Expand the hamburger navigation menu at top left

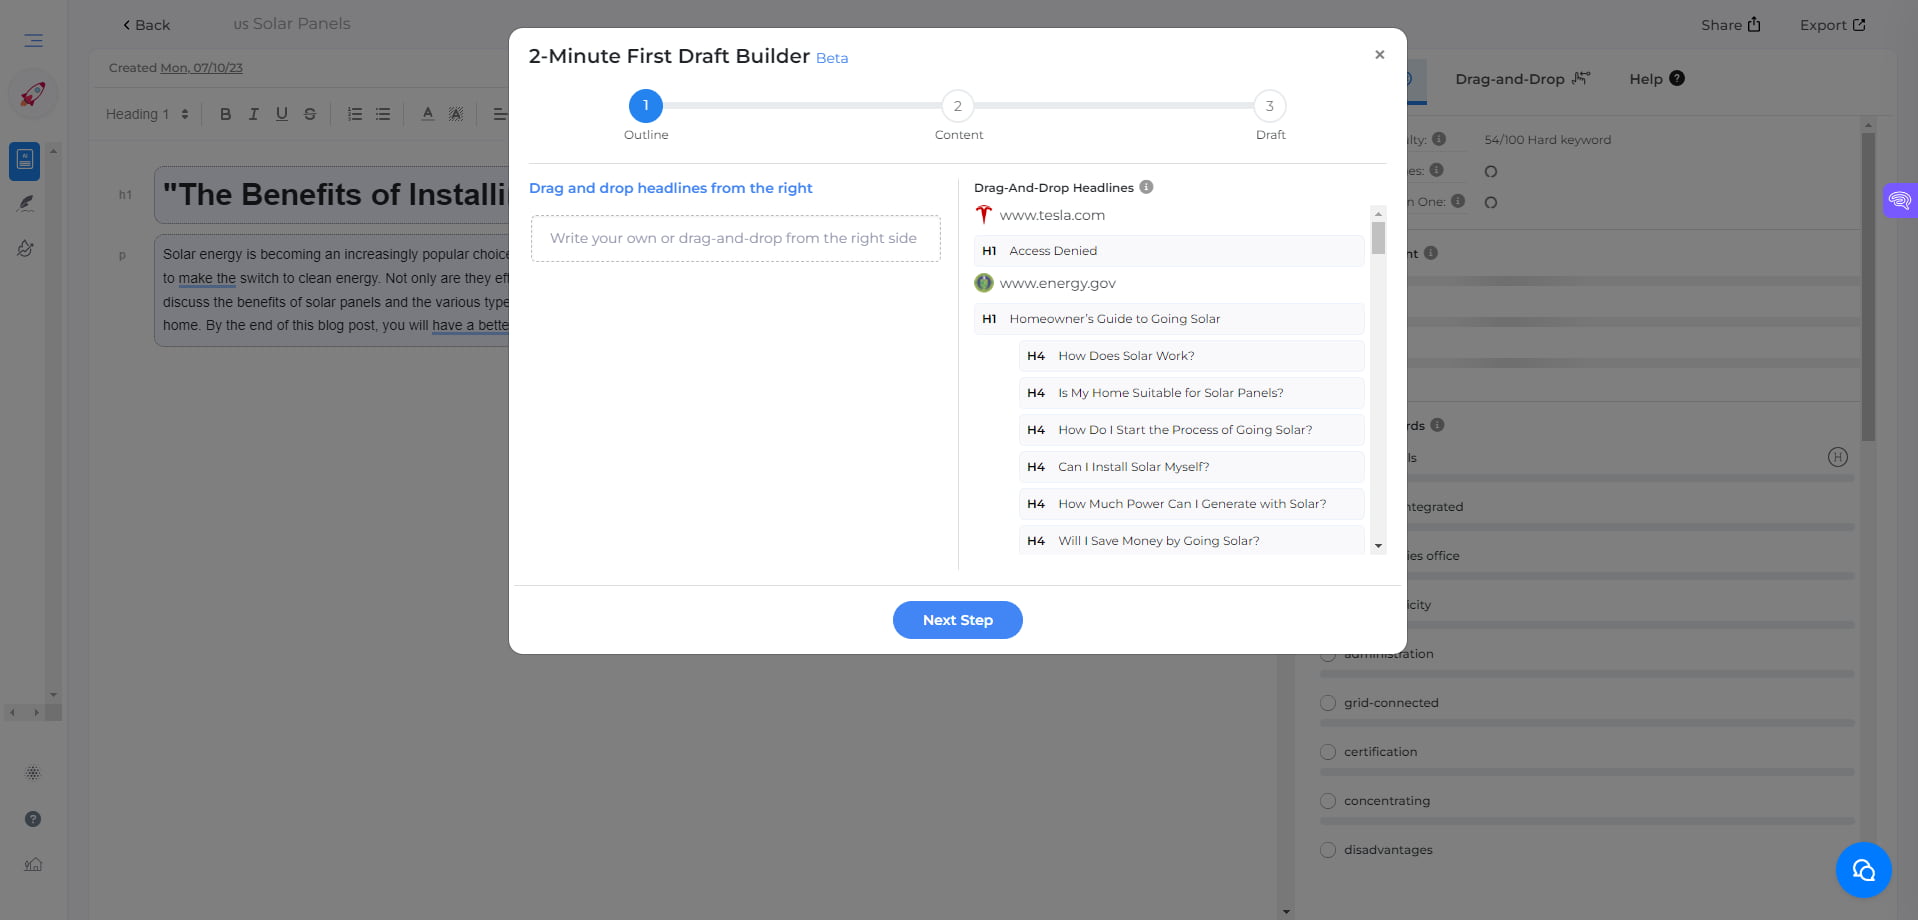[x=32, y=40]
